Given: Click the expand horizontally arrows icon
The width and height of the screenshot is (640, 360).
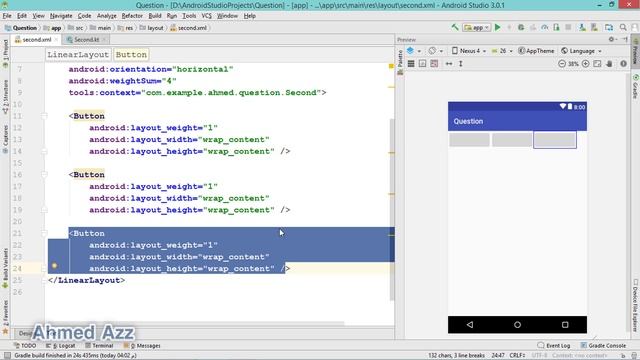Looking at the screenshot, I should click(x=449, y=64).
